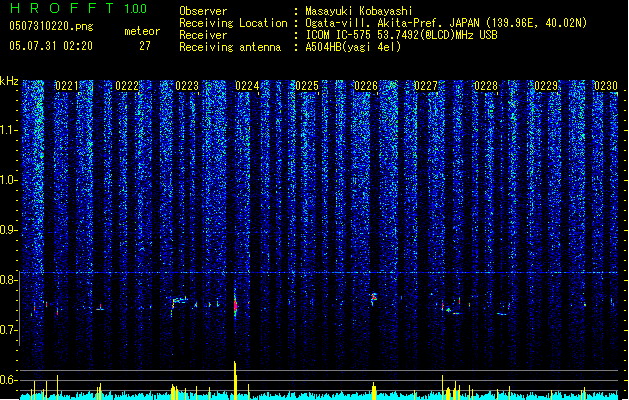Click the 0.6 kHz axis tick label

pos(8,380)
